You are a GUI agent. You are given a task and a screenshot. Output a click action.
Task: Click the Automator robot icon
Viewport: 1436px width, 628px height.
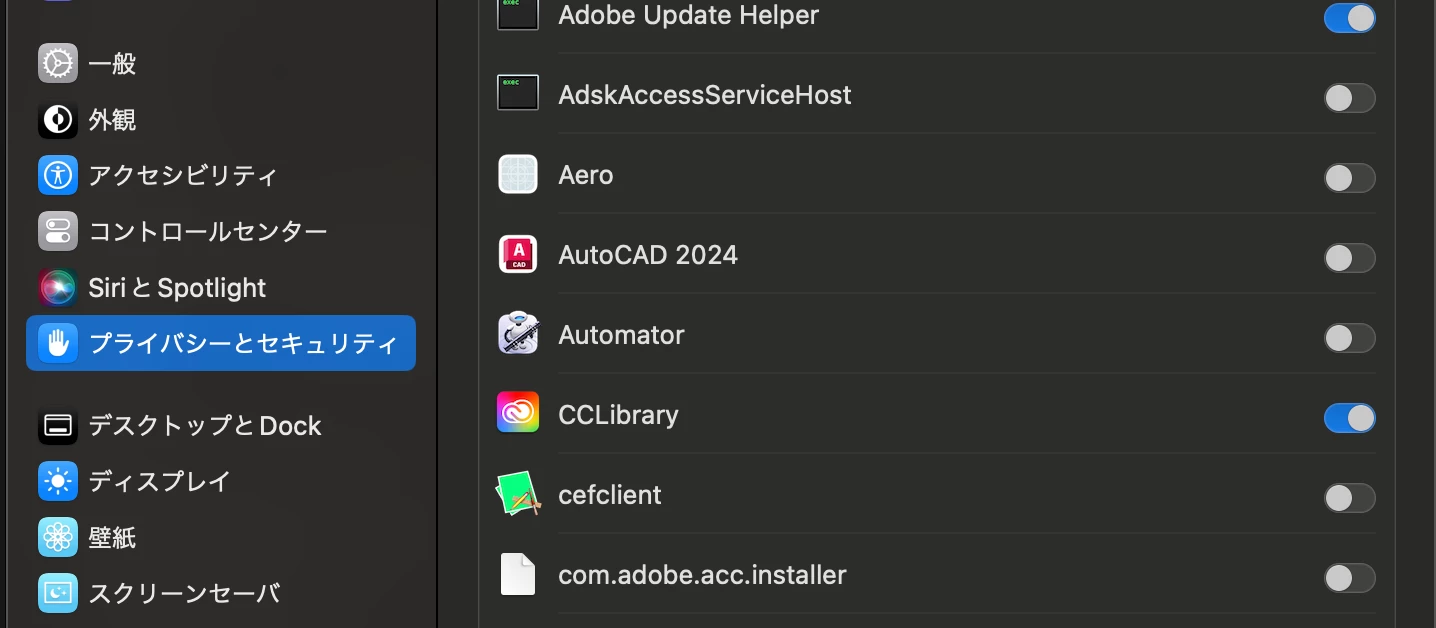(x=518, y=334)
